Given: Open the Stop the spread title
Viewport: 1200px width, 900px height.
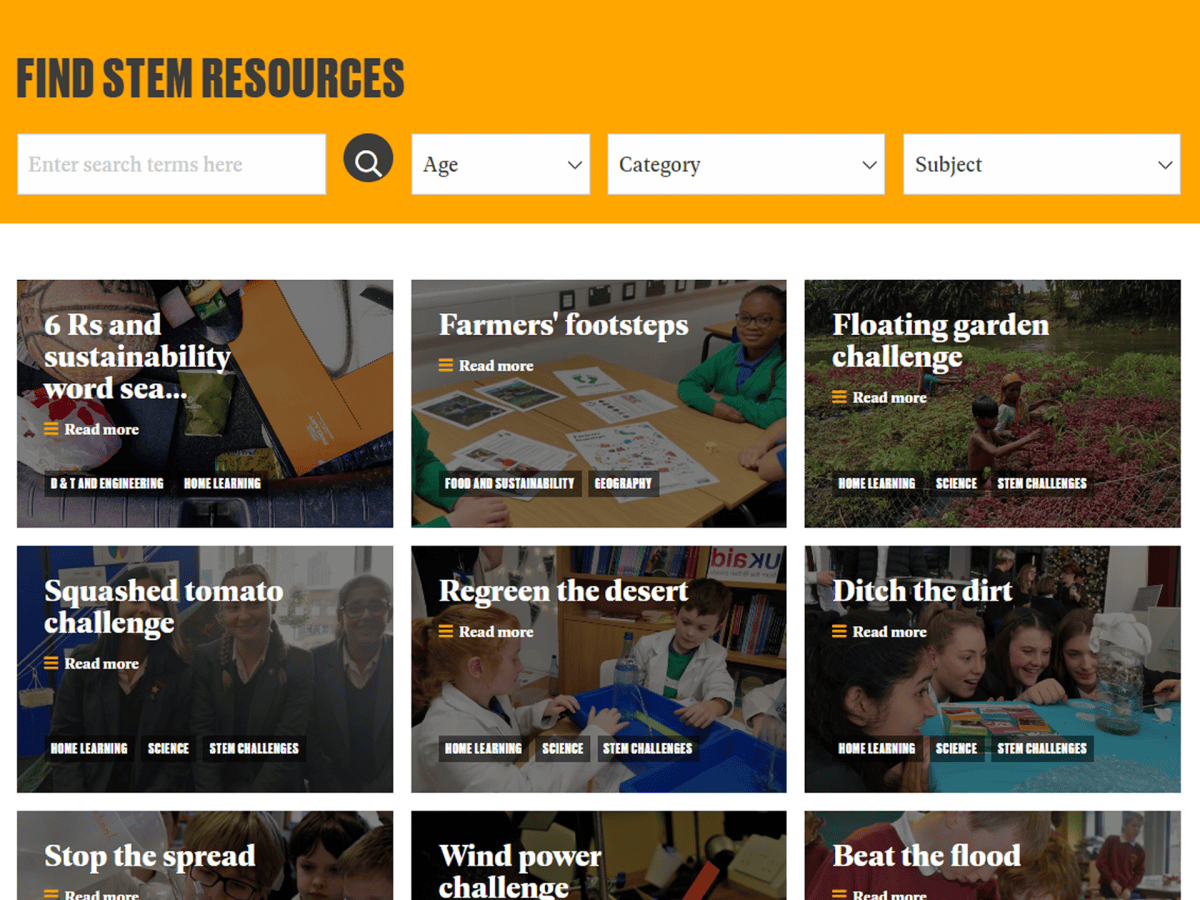Looking at the screenshot, I should pos(149,856).
